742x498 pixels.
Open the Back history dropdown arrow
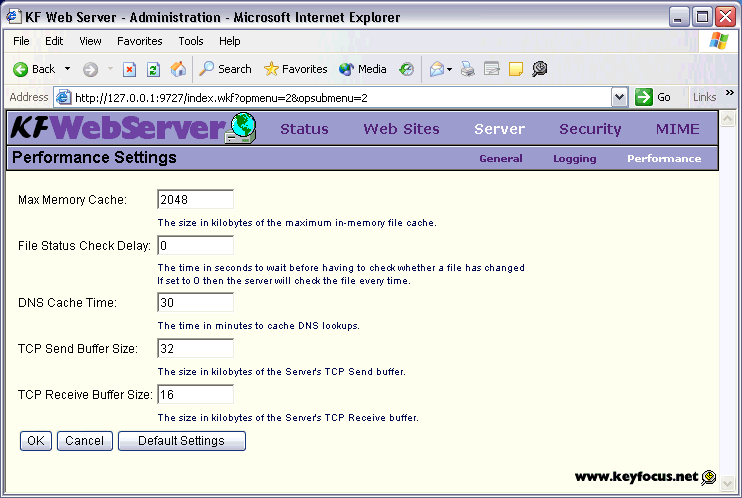tap(68, 69)
